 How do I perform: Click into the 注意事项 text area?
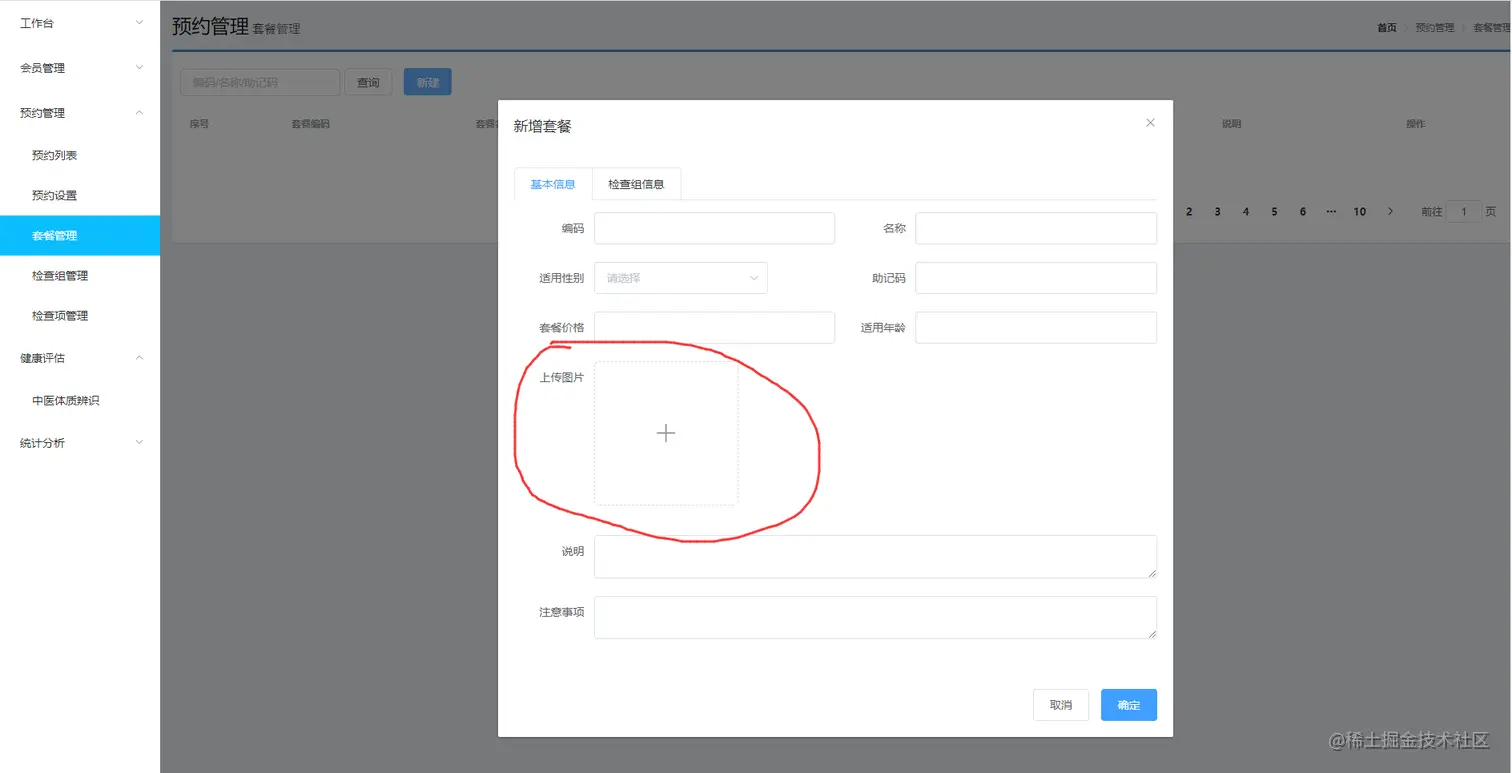875,617
